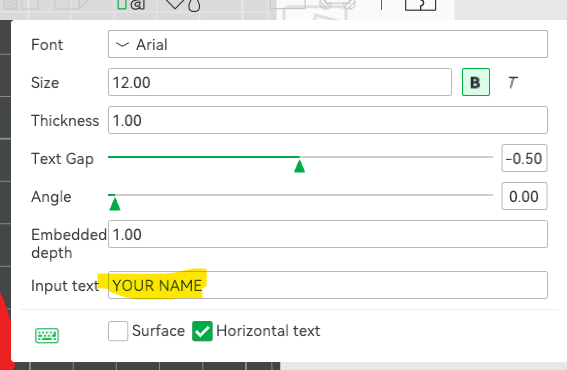Viewport: 567px width, 370px height.
Task: Click the Angle slider handle
Action: (115, 204)
